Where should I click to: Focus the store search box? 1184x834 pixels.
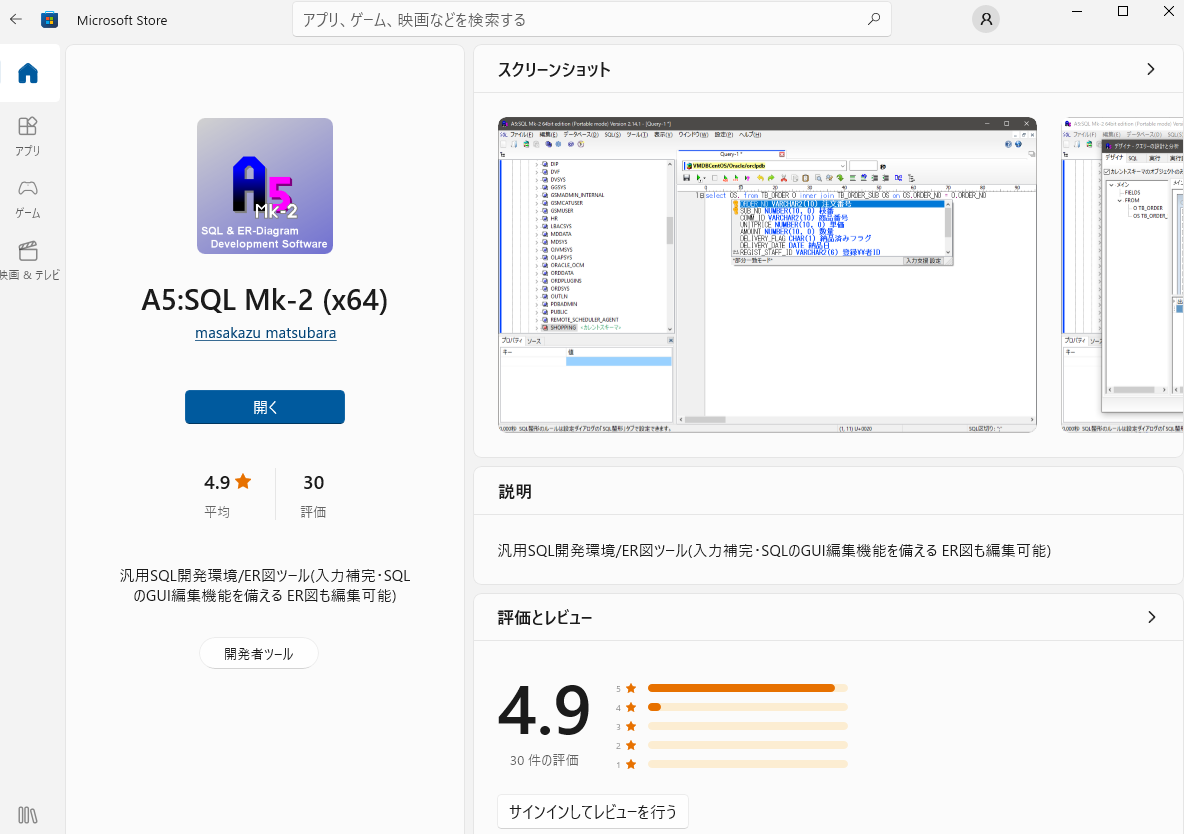(591, 20)
